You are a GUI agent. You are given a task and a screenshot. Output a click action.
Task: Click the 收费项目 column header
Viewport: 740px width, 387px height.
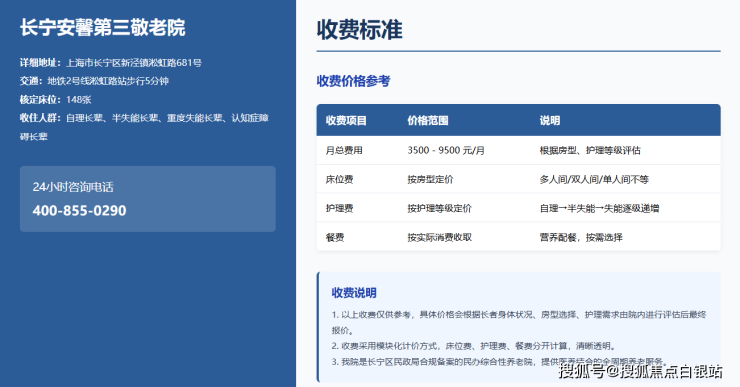click(x=346, y=120)
